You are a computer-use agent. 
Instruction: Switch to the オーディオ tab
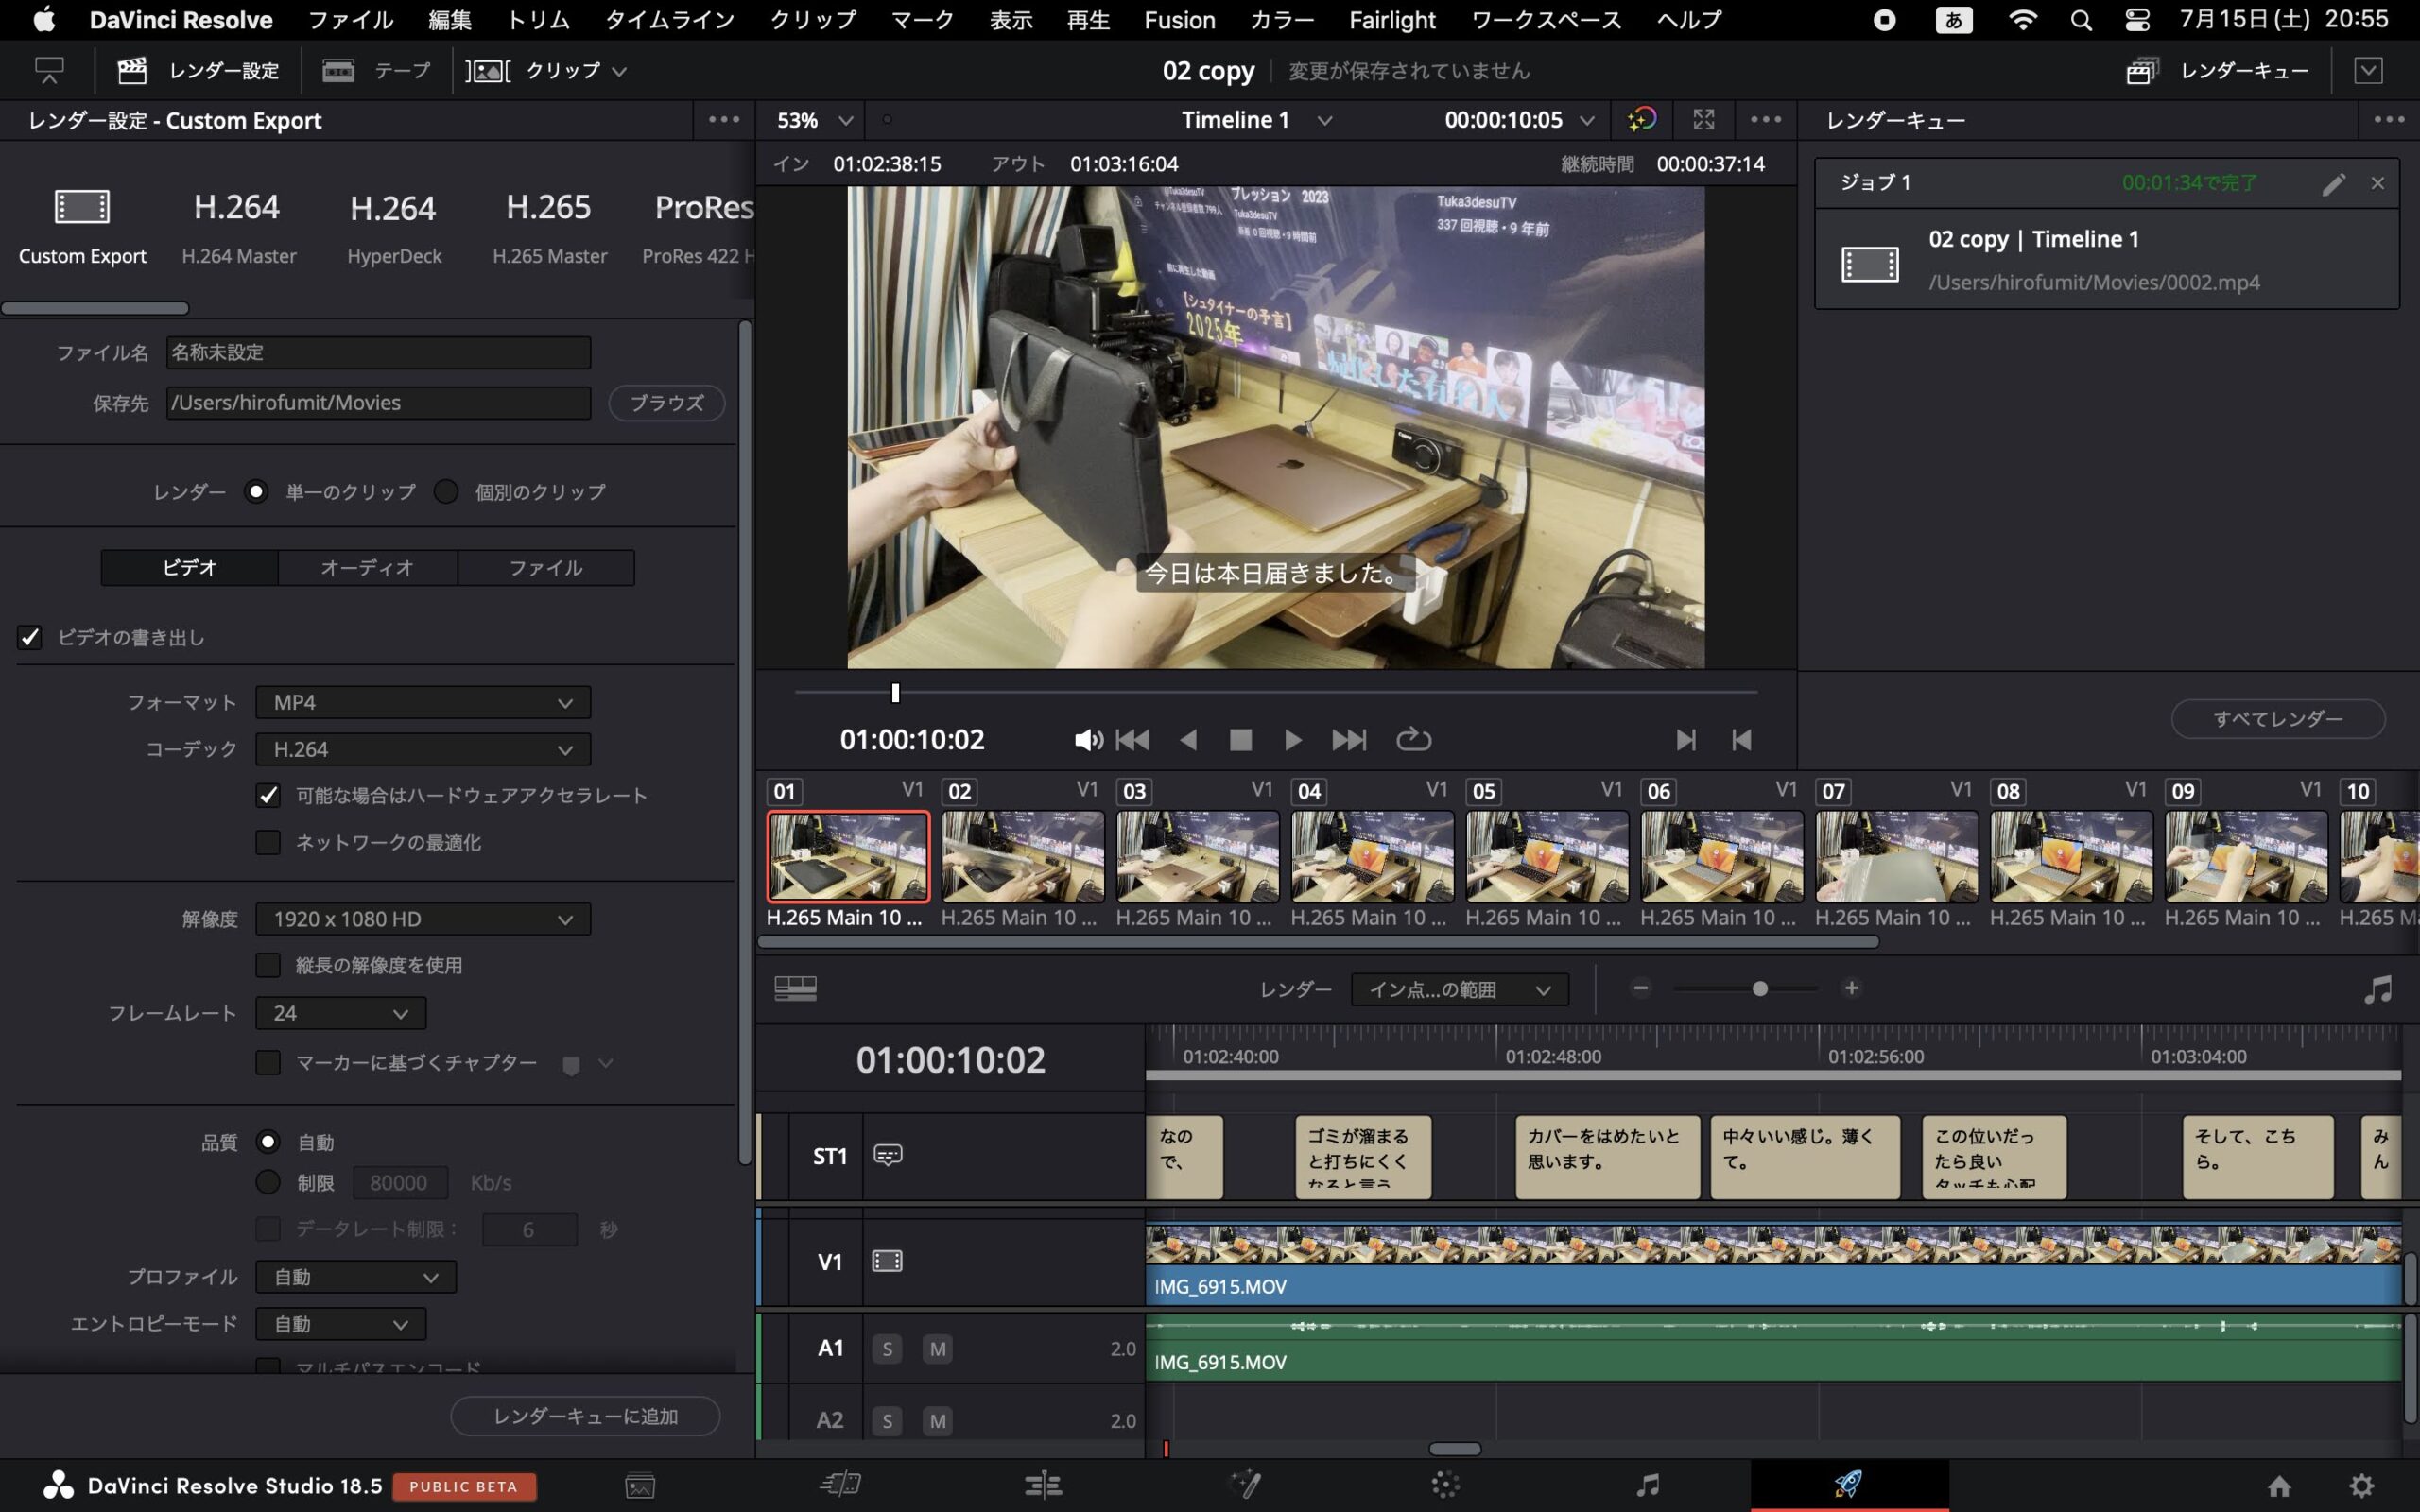(367, 568)
